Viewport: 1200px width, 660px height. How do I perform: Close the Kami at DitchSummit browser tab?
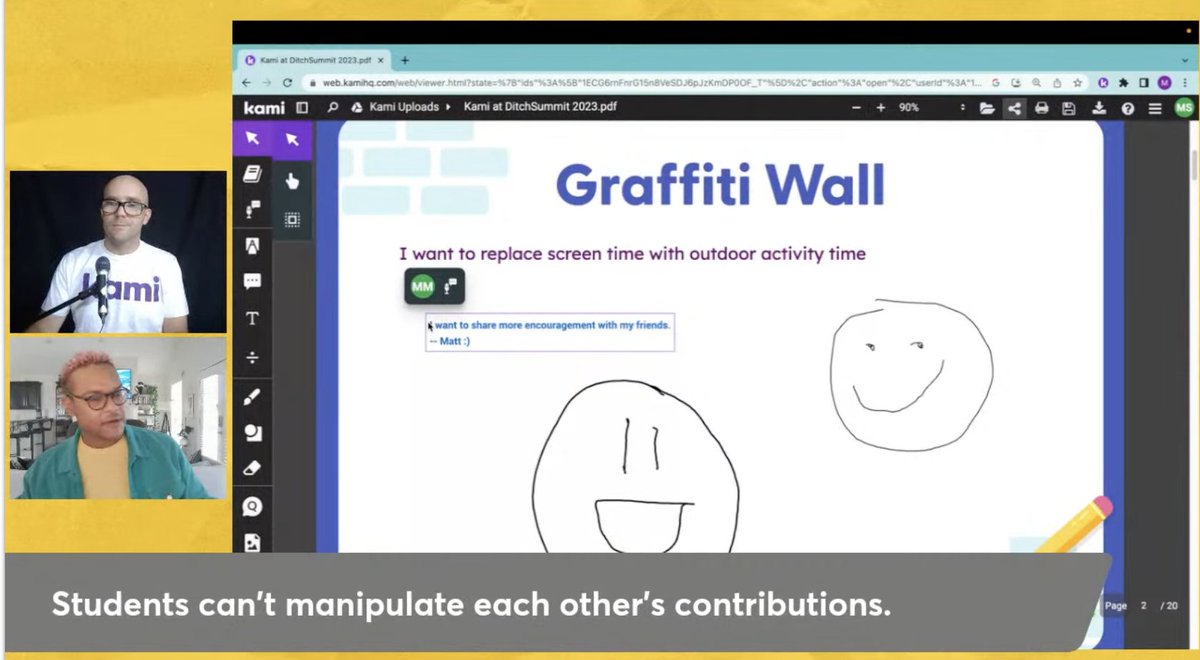pyautogui.click(x=380, y=60)
